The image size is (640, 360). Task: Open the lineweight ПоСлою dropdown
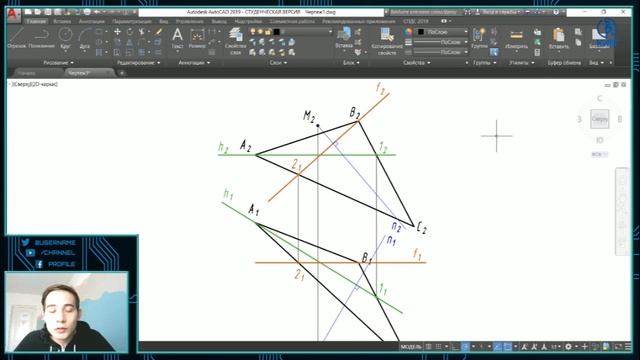click(441, 42)
